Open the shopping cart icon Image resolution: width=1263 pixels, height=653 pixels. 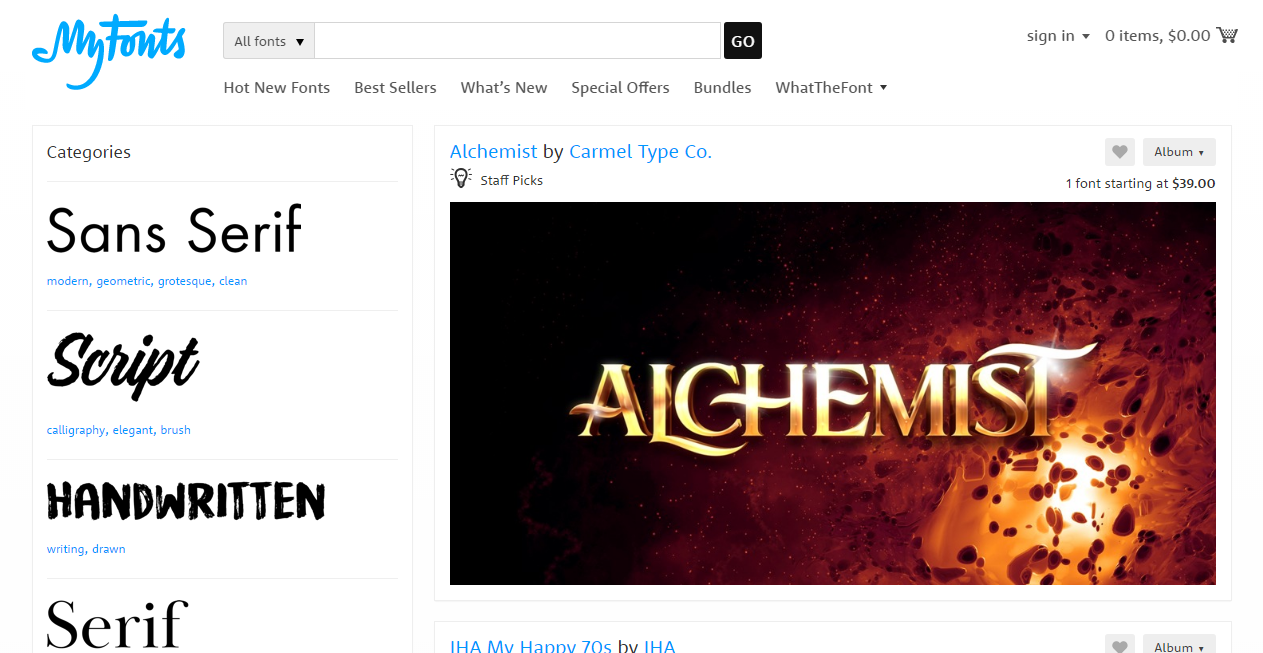click(x=1227, y=35)
